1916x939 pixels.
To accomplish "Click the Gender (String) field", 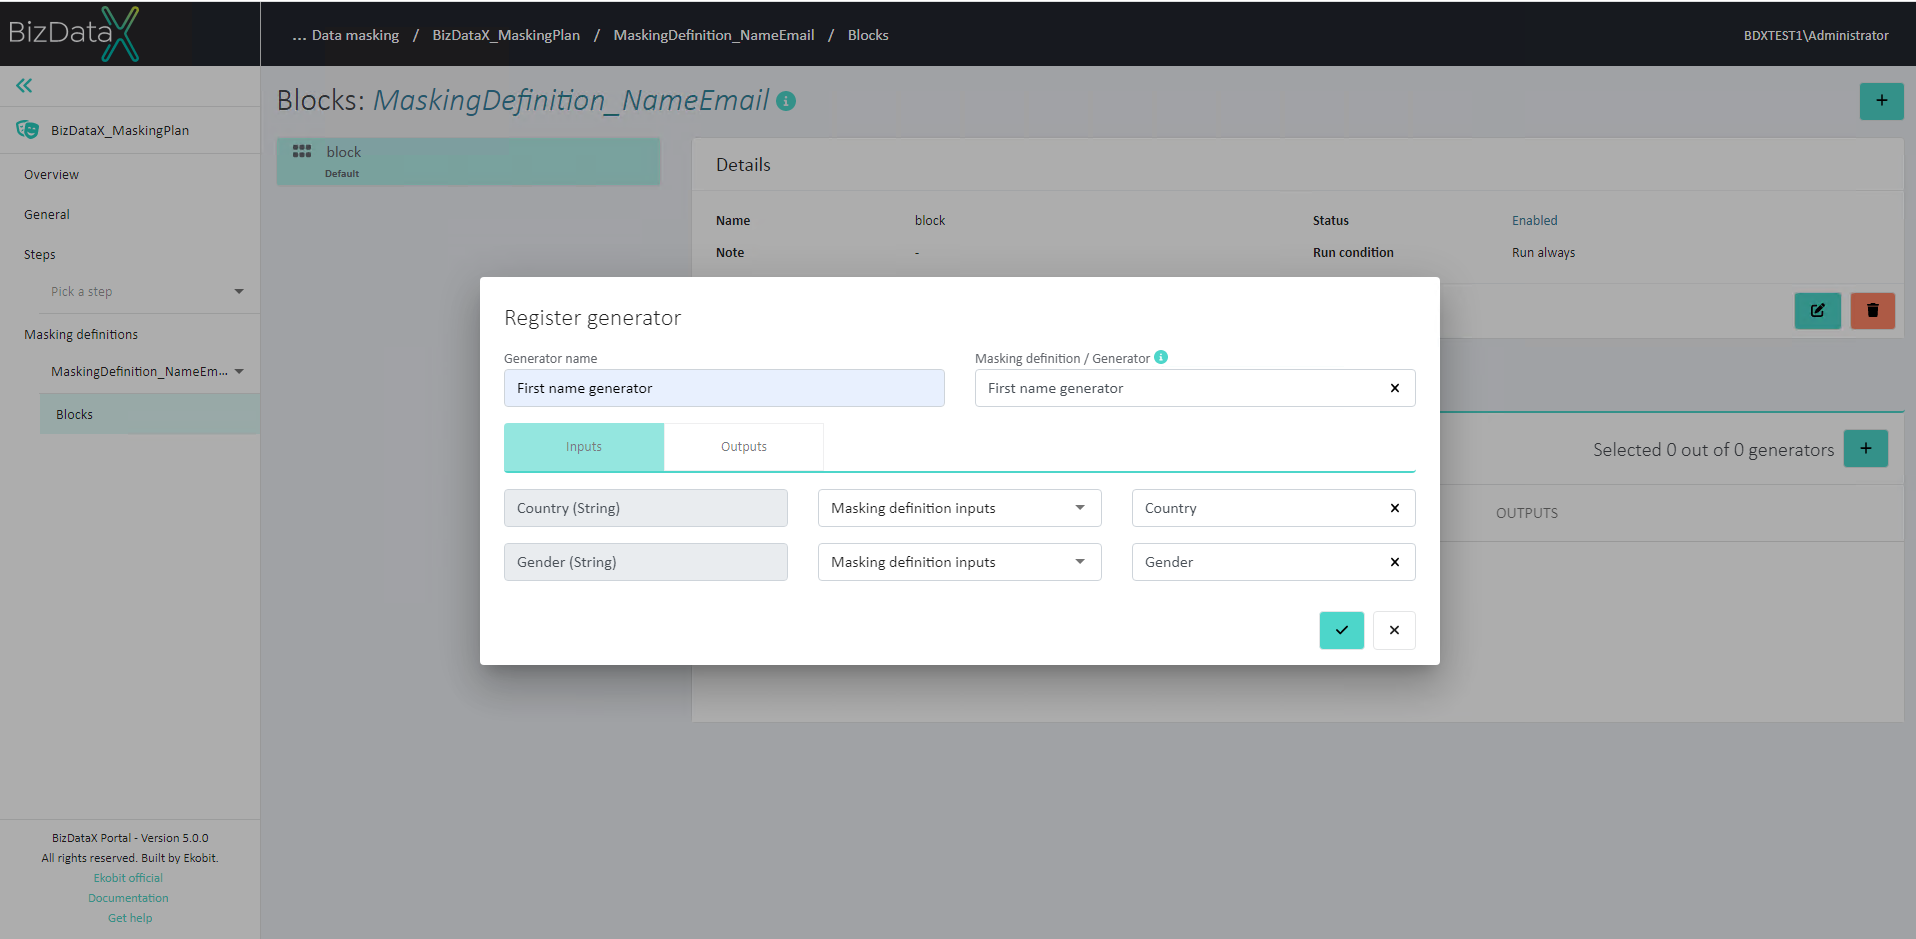I will [646, 562].
